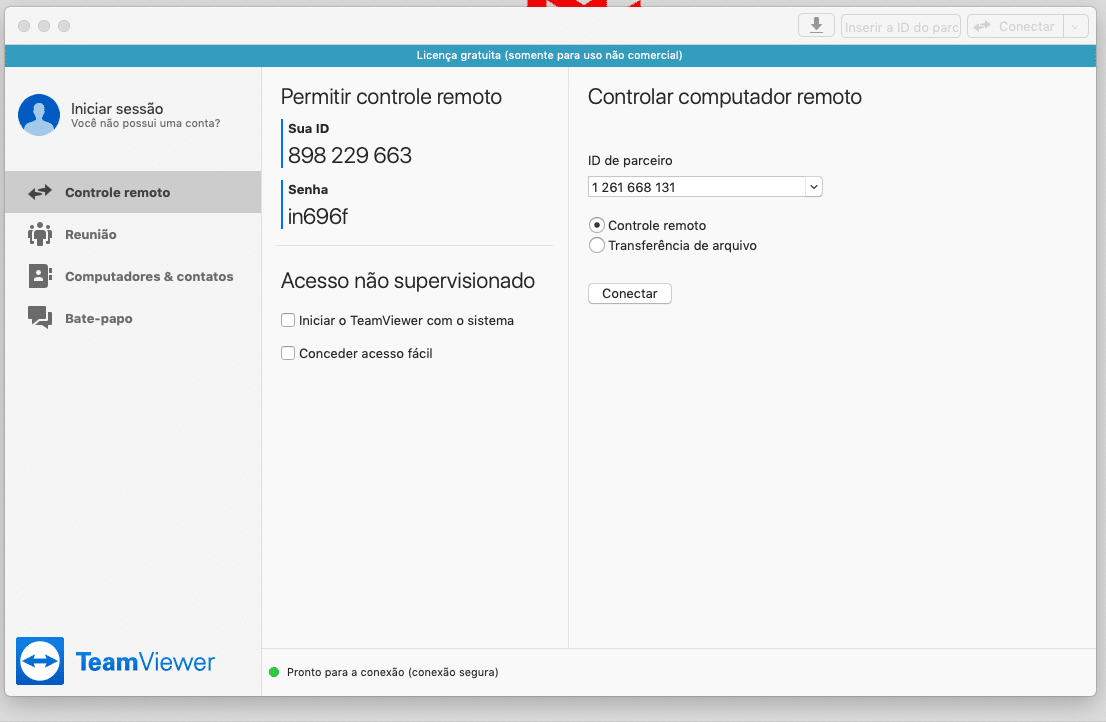Click the Licença gratuita banner text
This screenshot has width=1106, height=722.
(549, 55)
